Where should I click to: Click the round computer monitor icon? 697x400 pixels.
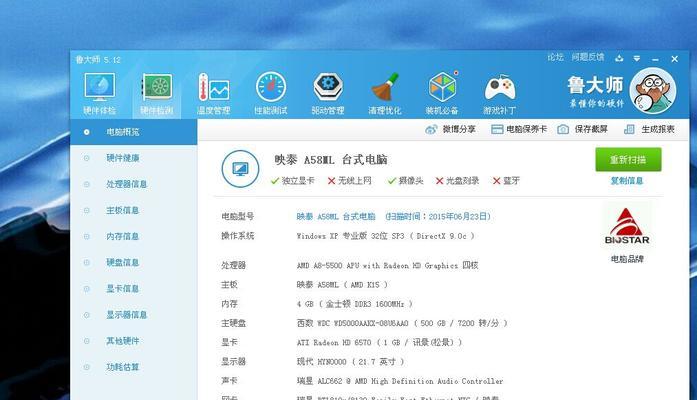point(240,169)
